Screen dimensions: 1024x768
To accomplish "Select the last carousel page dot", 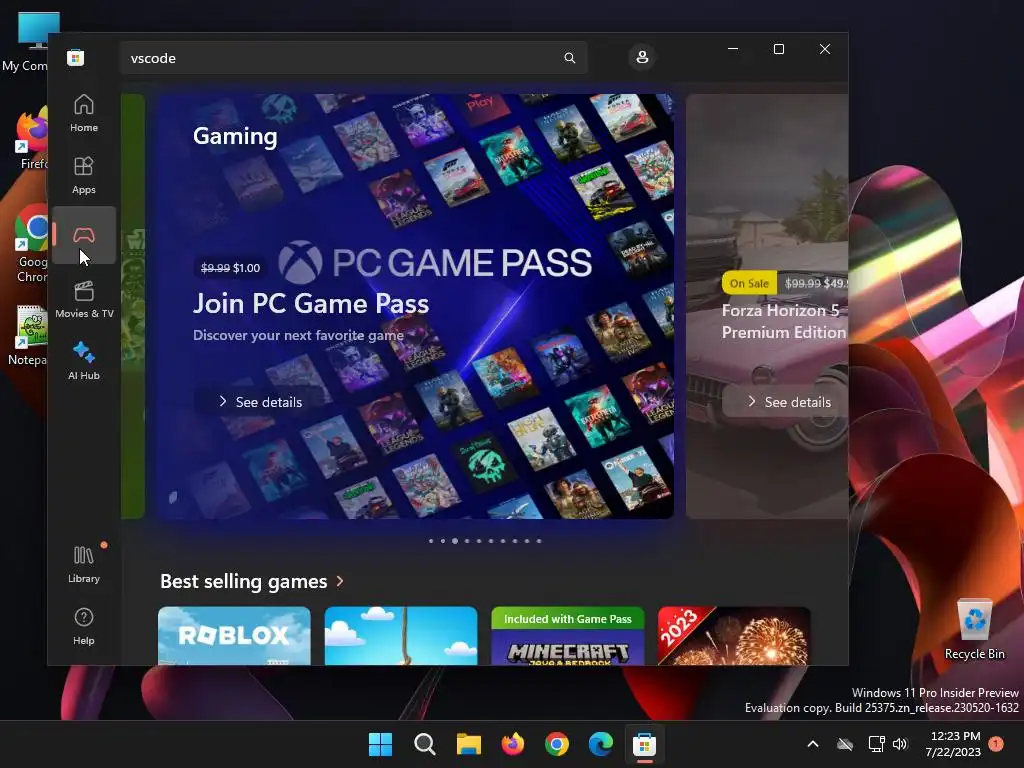I will tap(539, 541).
